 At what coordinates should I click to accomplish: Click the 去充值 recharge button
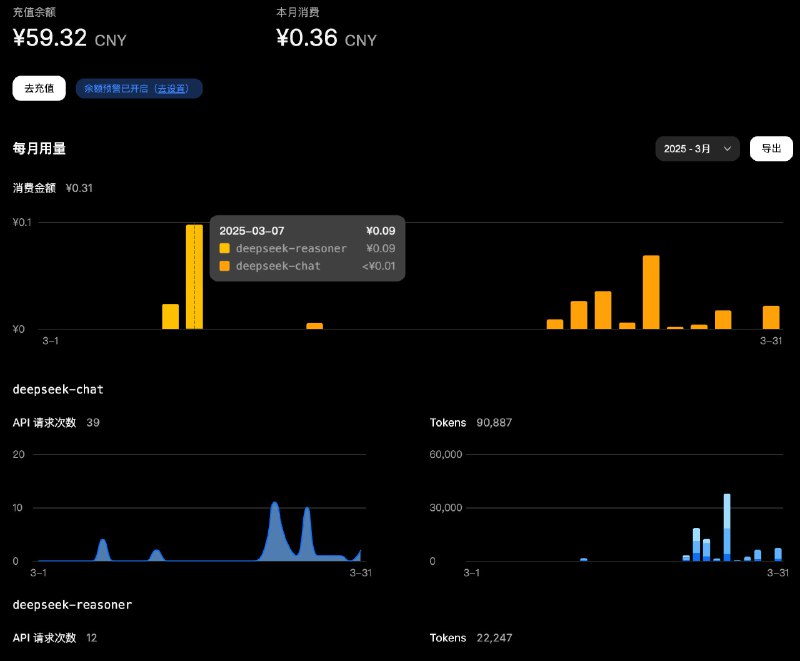click(x=39, y=88)
